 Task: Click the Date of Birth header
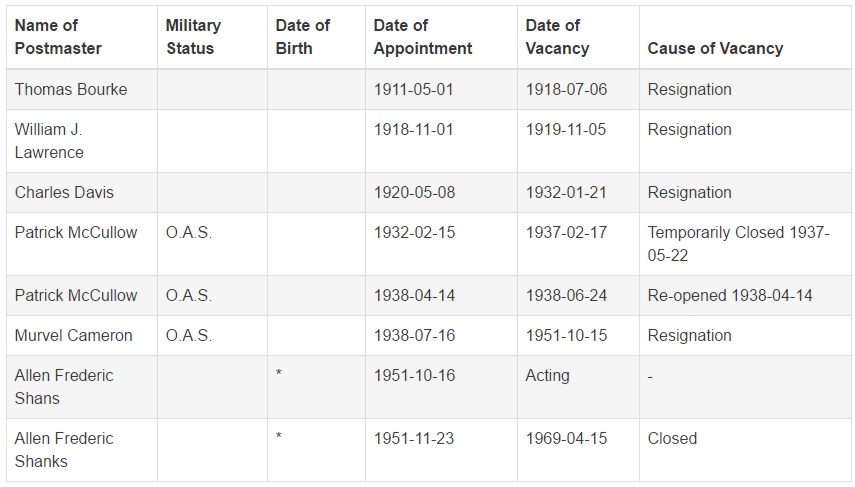[x=303, y=37]
